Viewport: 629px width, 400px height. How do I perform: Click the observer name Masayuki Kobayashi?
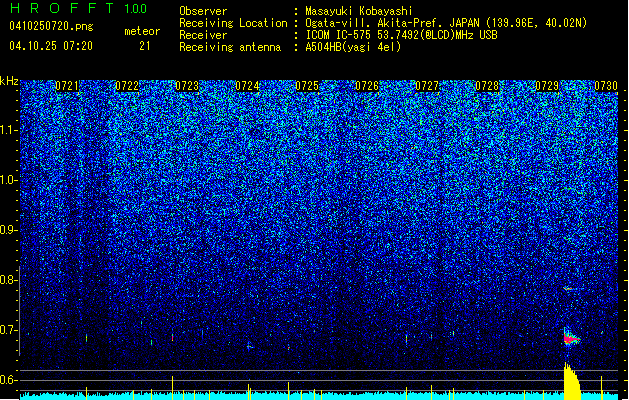coord(359,11)
